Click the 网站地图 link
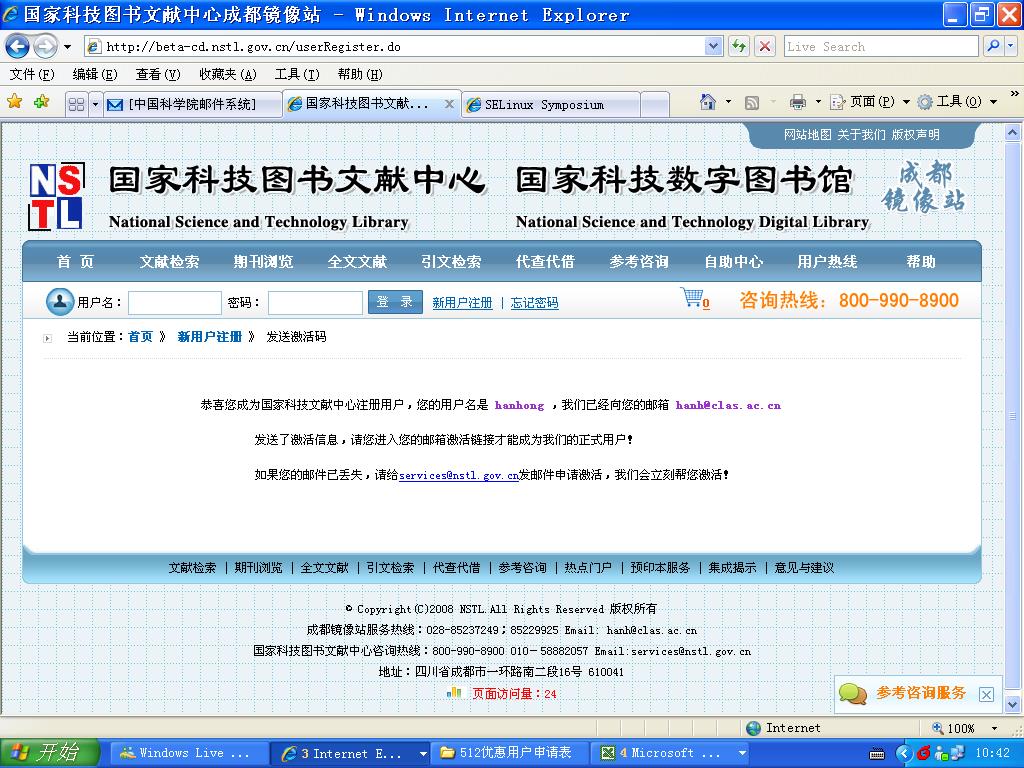Viewport: 1024px width, 768px height. [x=808, y=135]
